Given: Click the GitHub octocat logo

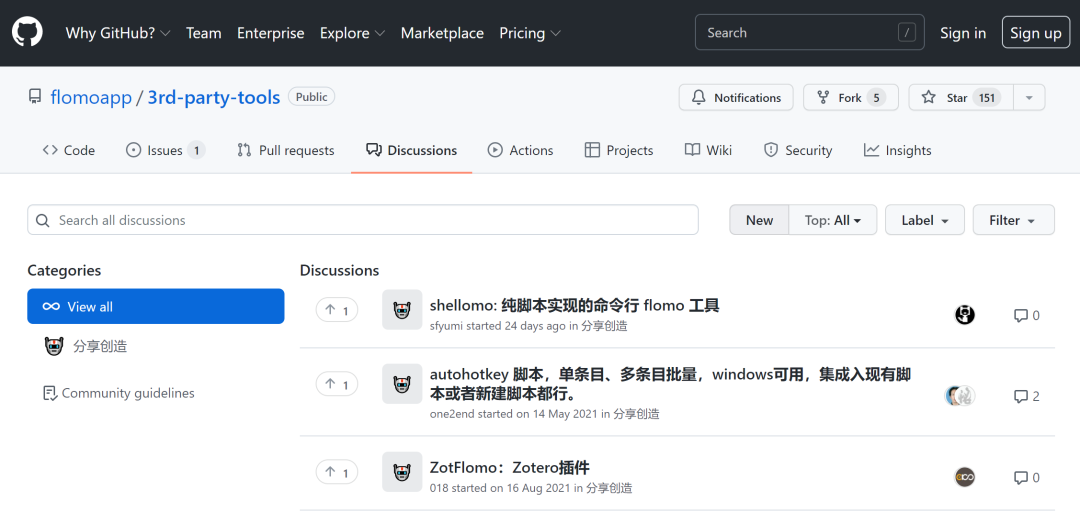Looking at the screenshot, I should 27,32.
